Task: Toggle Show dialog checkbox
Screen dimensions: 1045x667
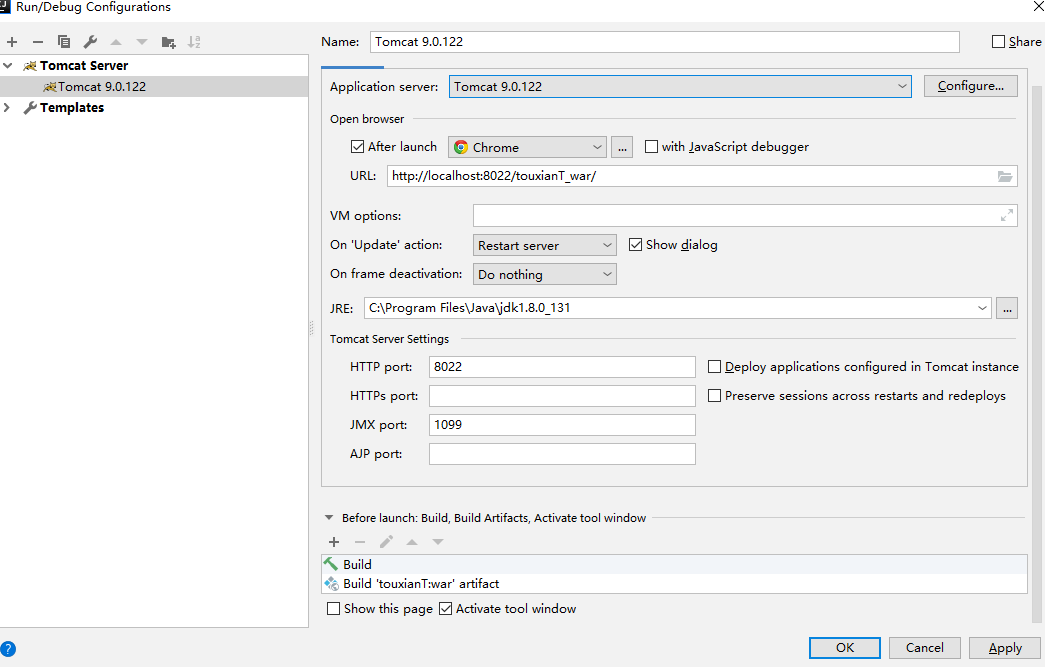Action: [635, 245]
